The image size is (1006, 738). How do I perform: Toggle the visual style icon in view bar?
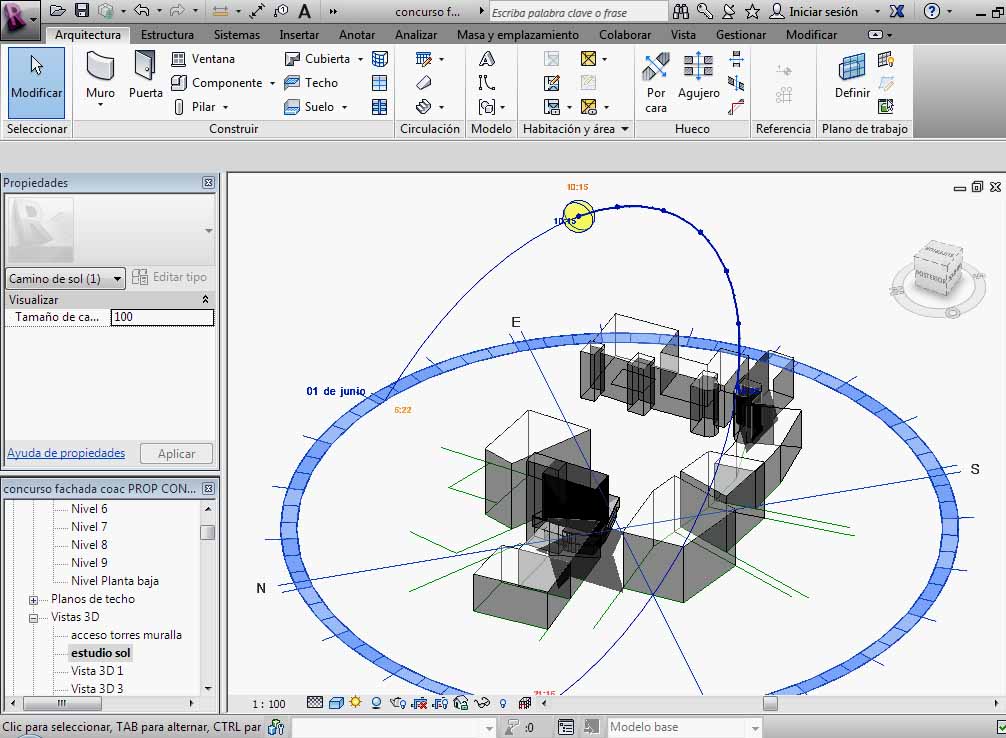coord(336,703)
